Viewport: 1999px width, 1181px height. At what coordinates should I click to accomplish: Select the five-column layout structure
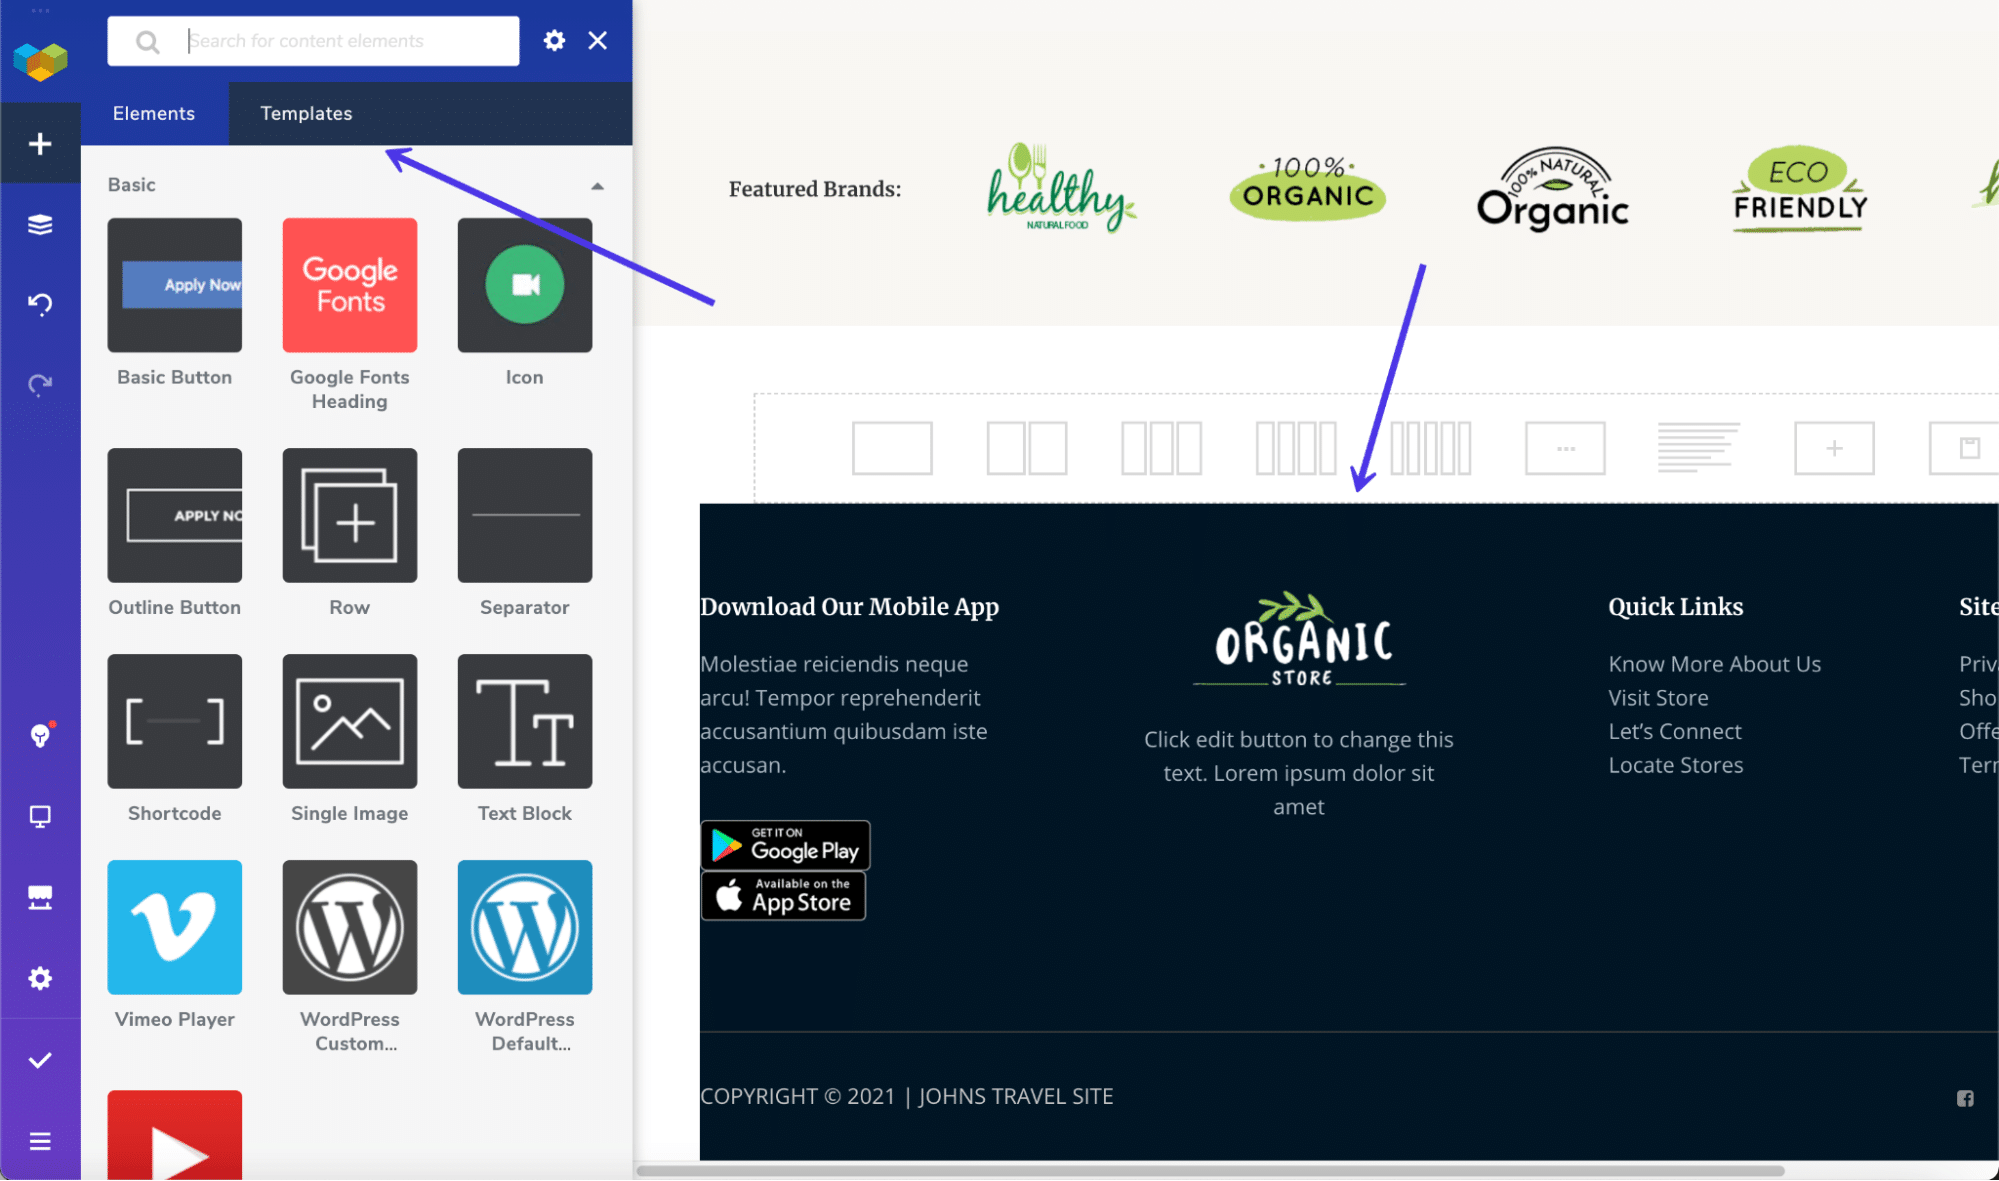(x=1428, y=448)
